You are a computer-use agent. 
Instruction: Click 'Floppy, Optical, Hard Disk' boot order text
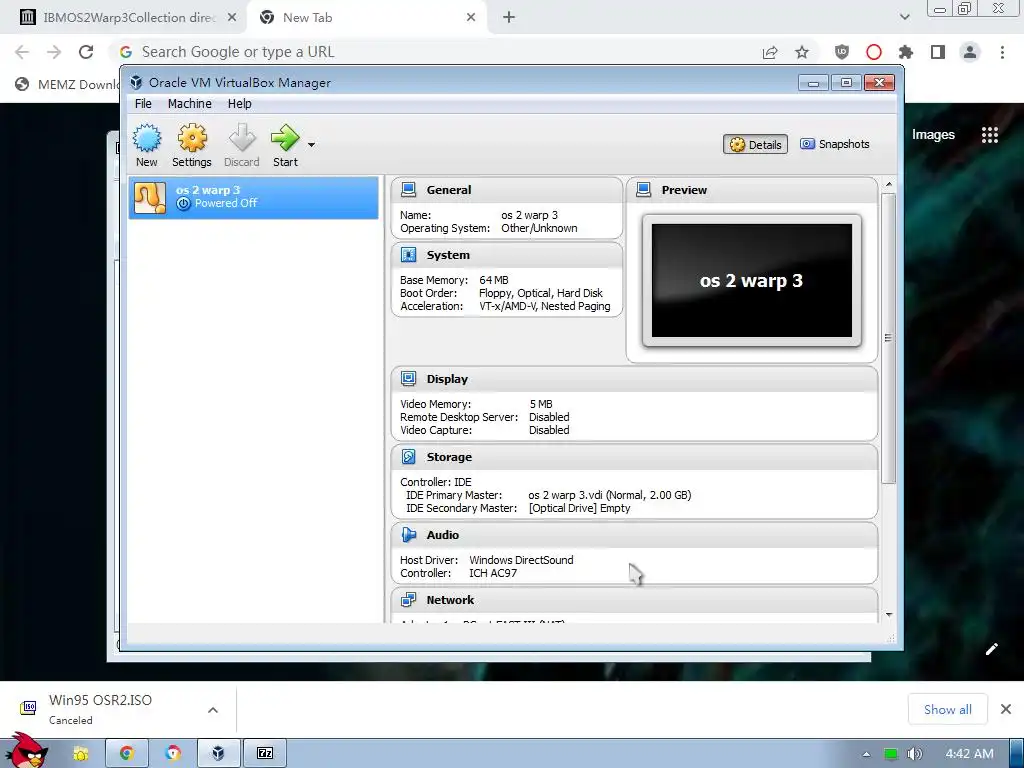pyautogui.click(x=541, y=293)
